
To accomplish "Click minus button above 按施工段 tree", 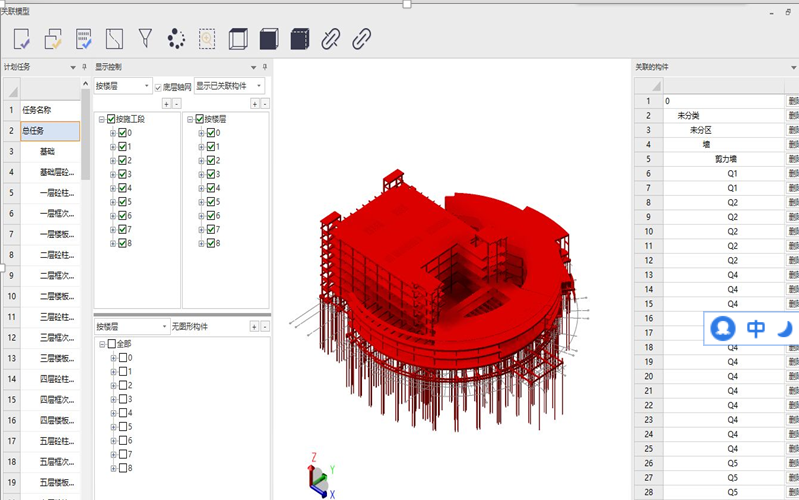I will (x=176, y=104).
